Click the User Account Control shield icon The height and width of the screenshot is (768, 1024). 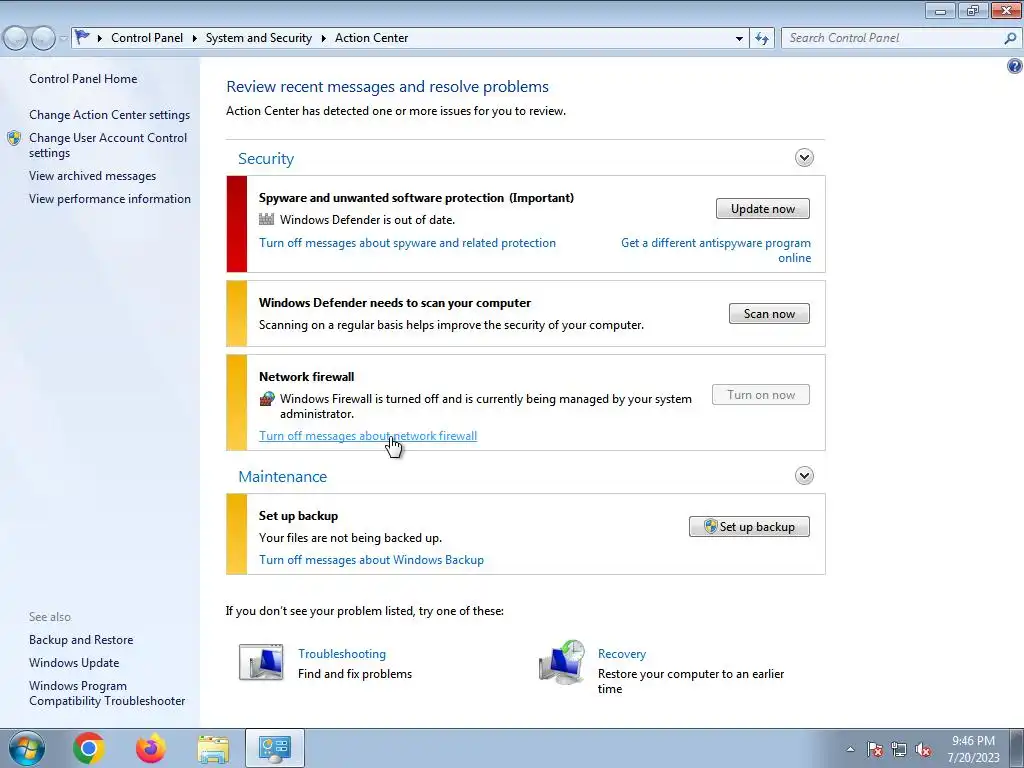pyautogui.click(x=14, y=138)
